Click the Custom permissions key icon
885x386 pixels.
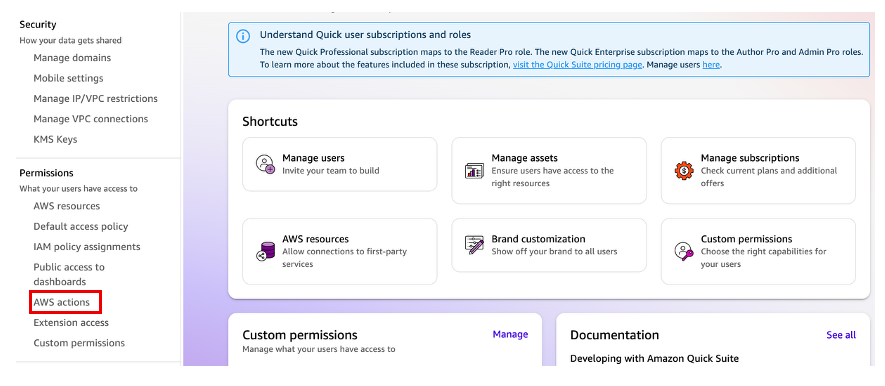(684, 251)
